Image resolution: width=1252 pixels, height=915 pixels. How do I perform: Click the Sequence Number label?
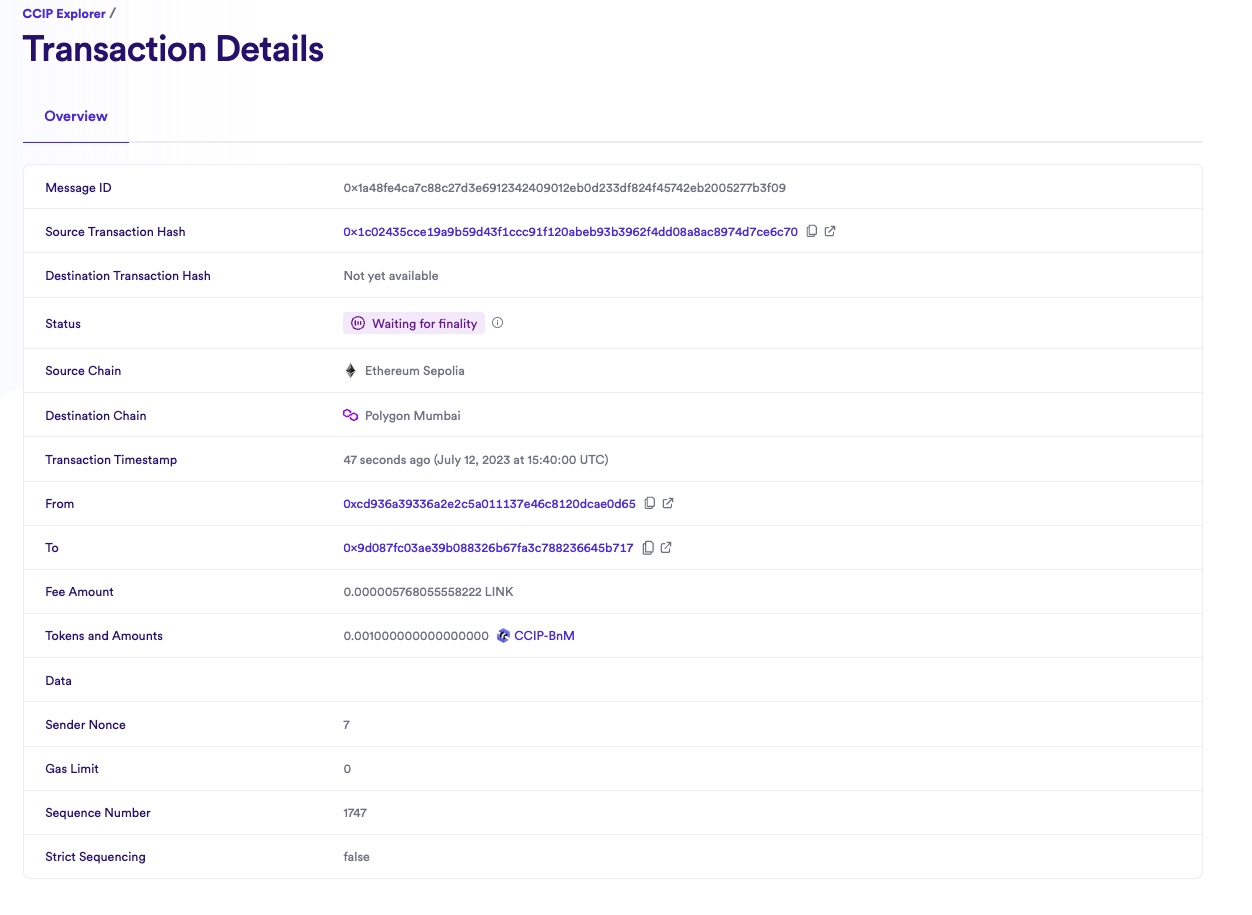pos(98,813)
